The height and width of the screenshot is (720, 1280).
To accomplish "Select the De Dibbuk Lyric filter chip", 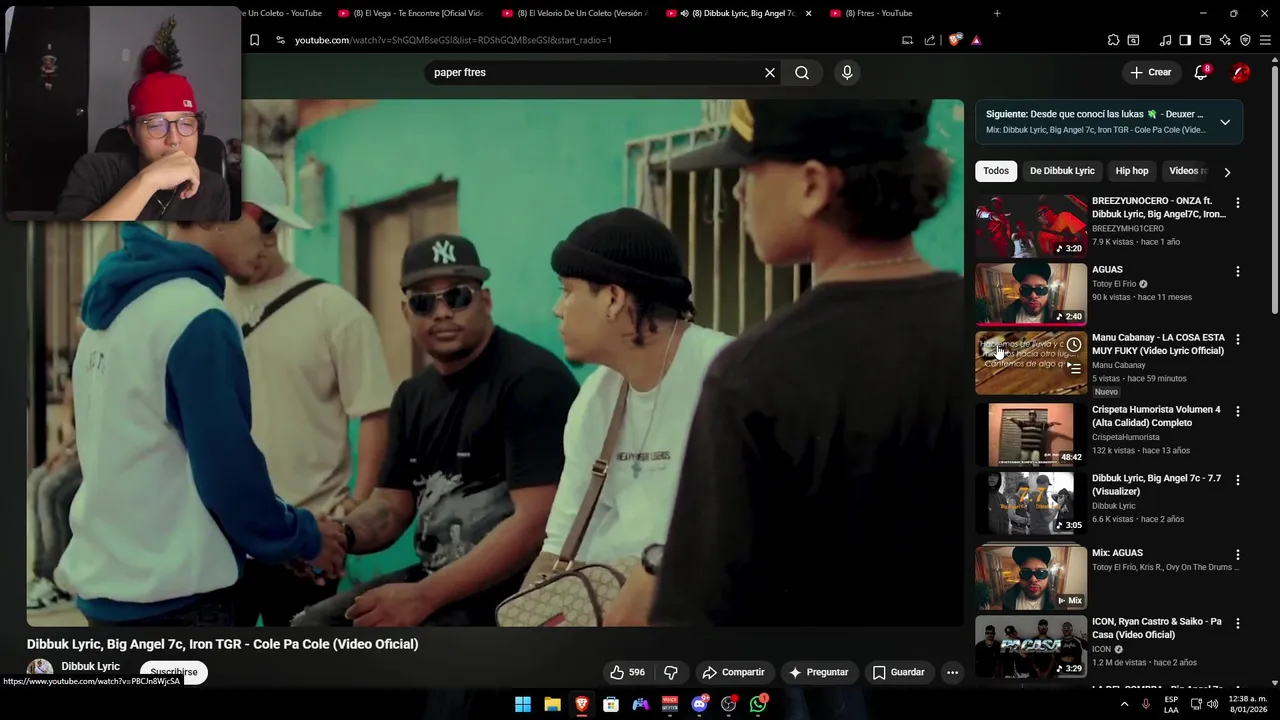I will pos(1062,171).
